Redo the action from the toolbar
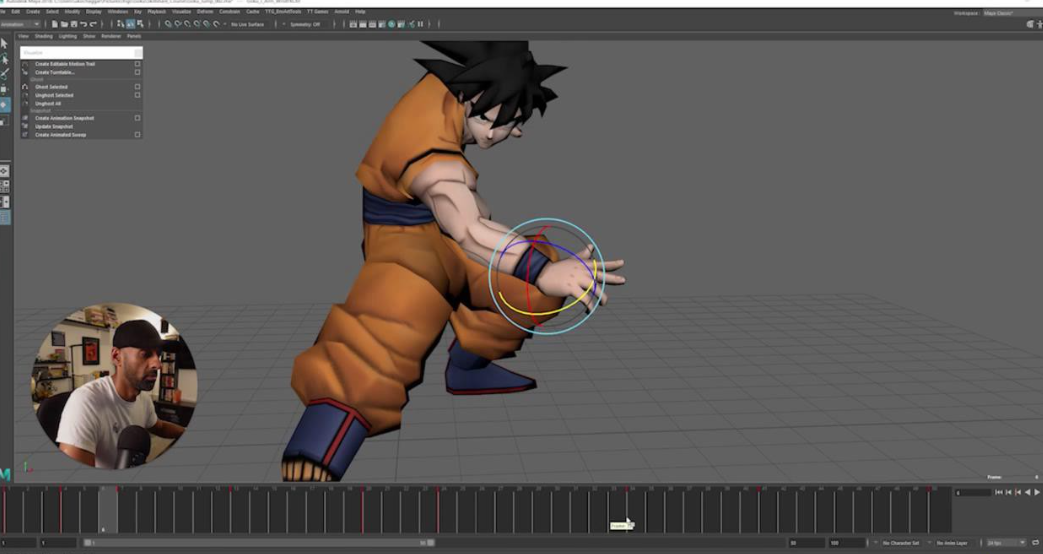 click(x=93, y=24)
